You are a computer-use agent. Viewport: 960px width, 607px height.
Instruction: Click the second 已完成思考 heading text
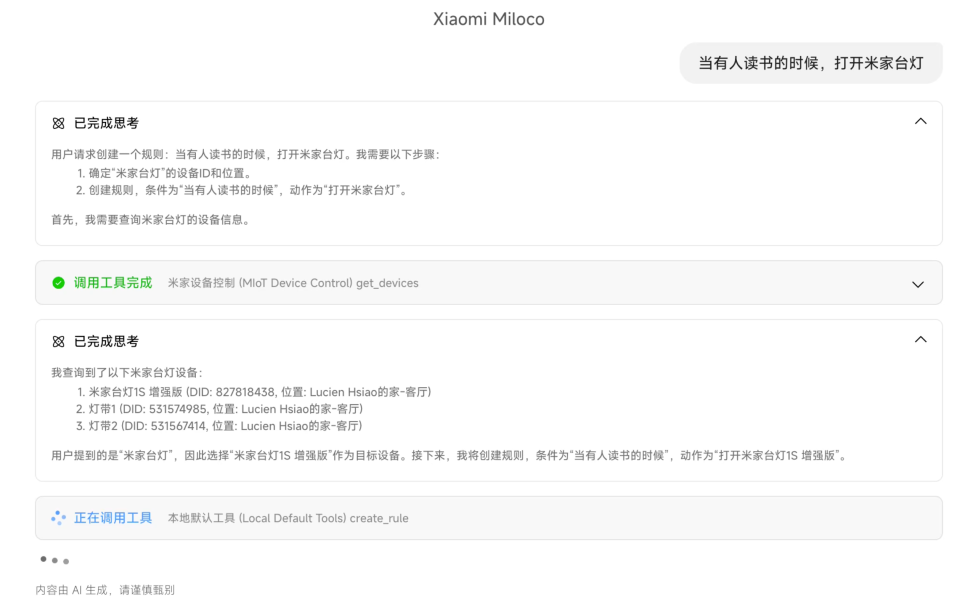(x=107, y=341)
